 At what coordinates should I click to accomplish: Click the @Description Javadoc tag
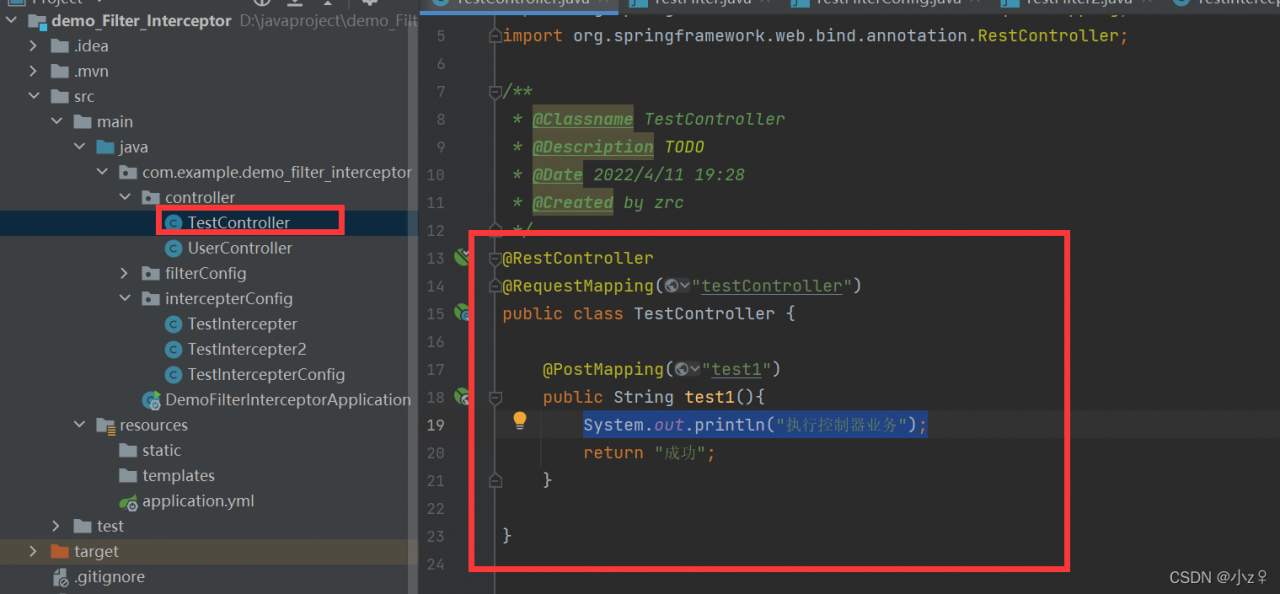[592, 147]
